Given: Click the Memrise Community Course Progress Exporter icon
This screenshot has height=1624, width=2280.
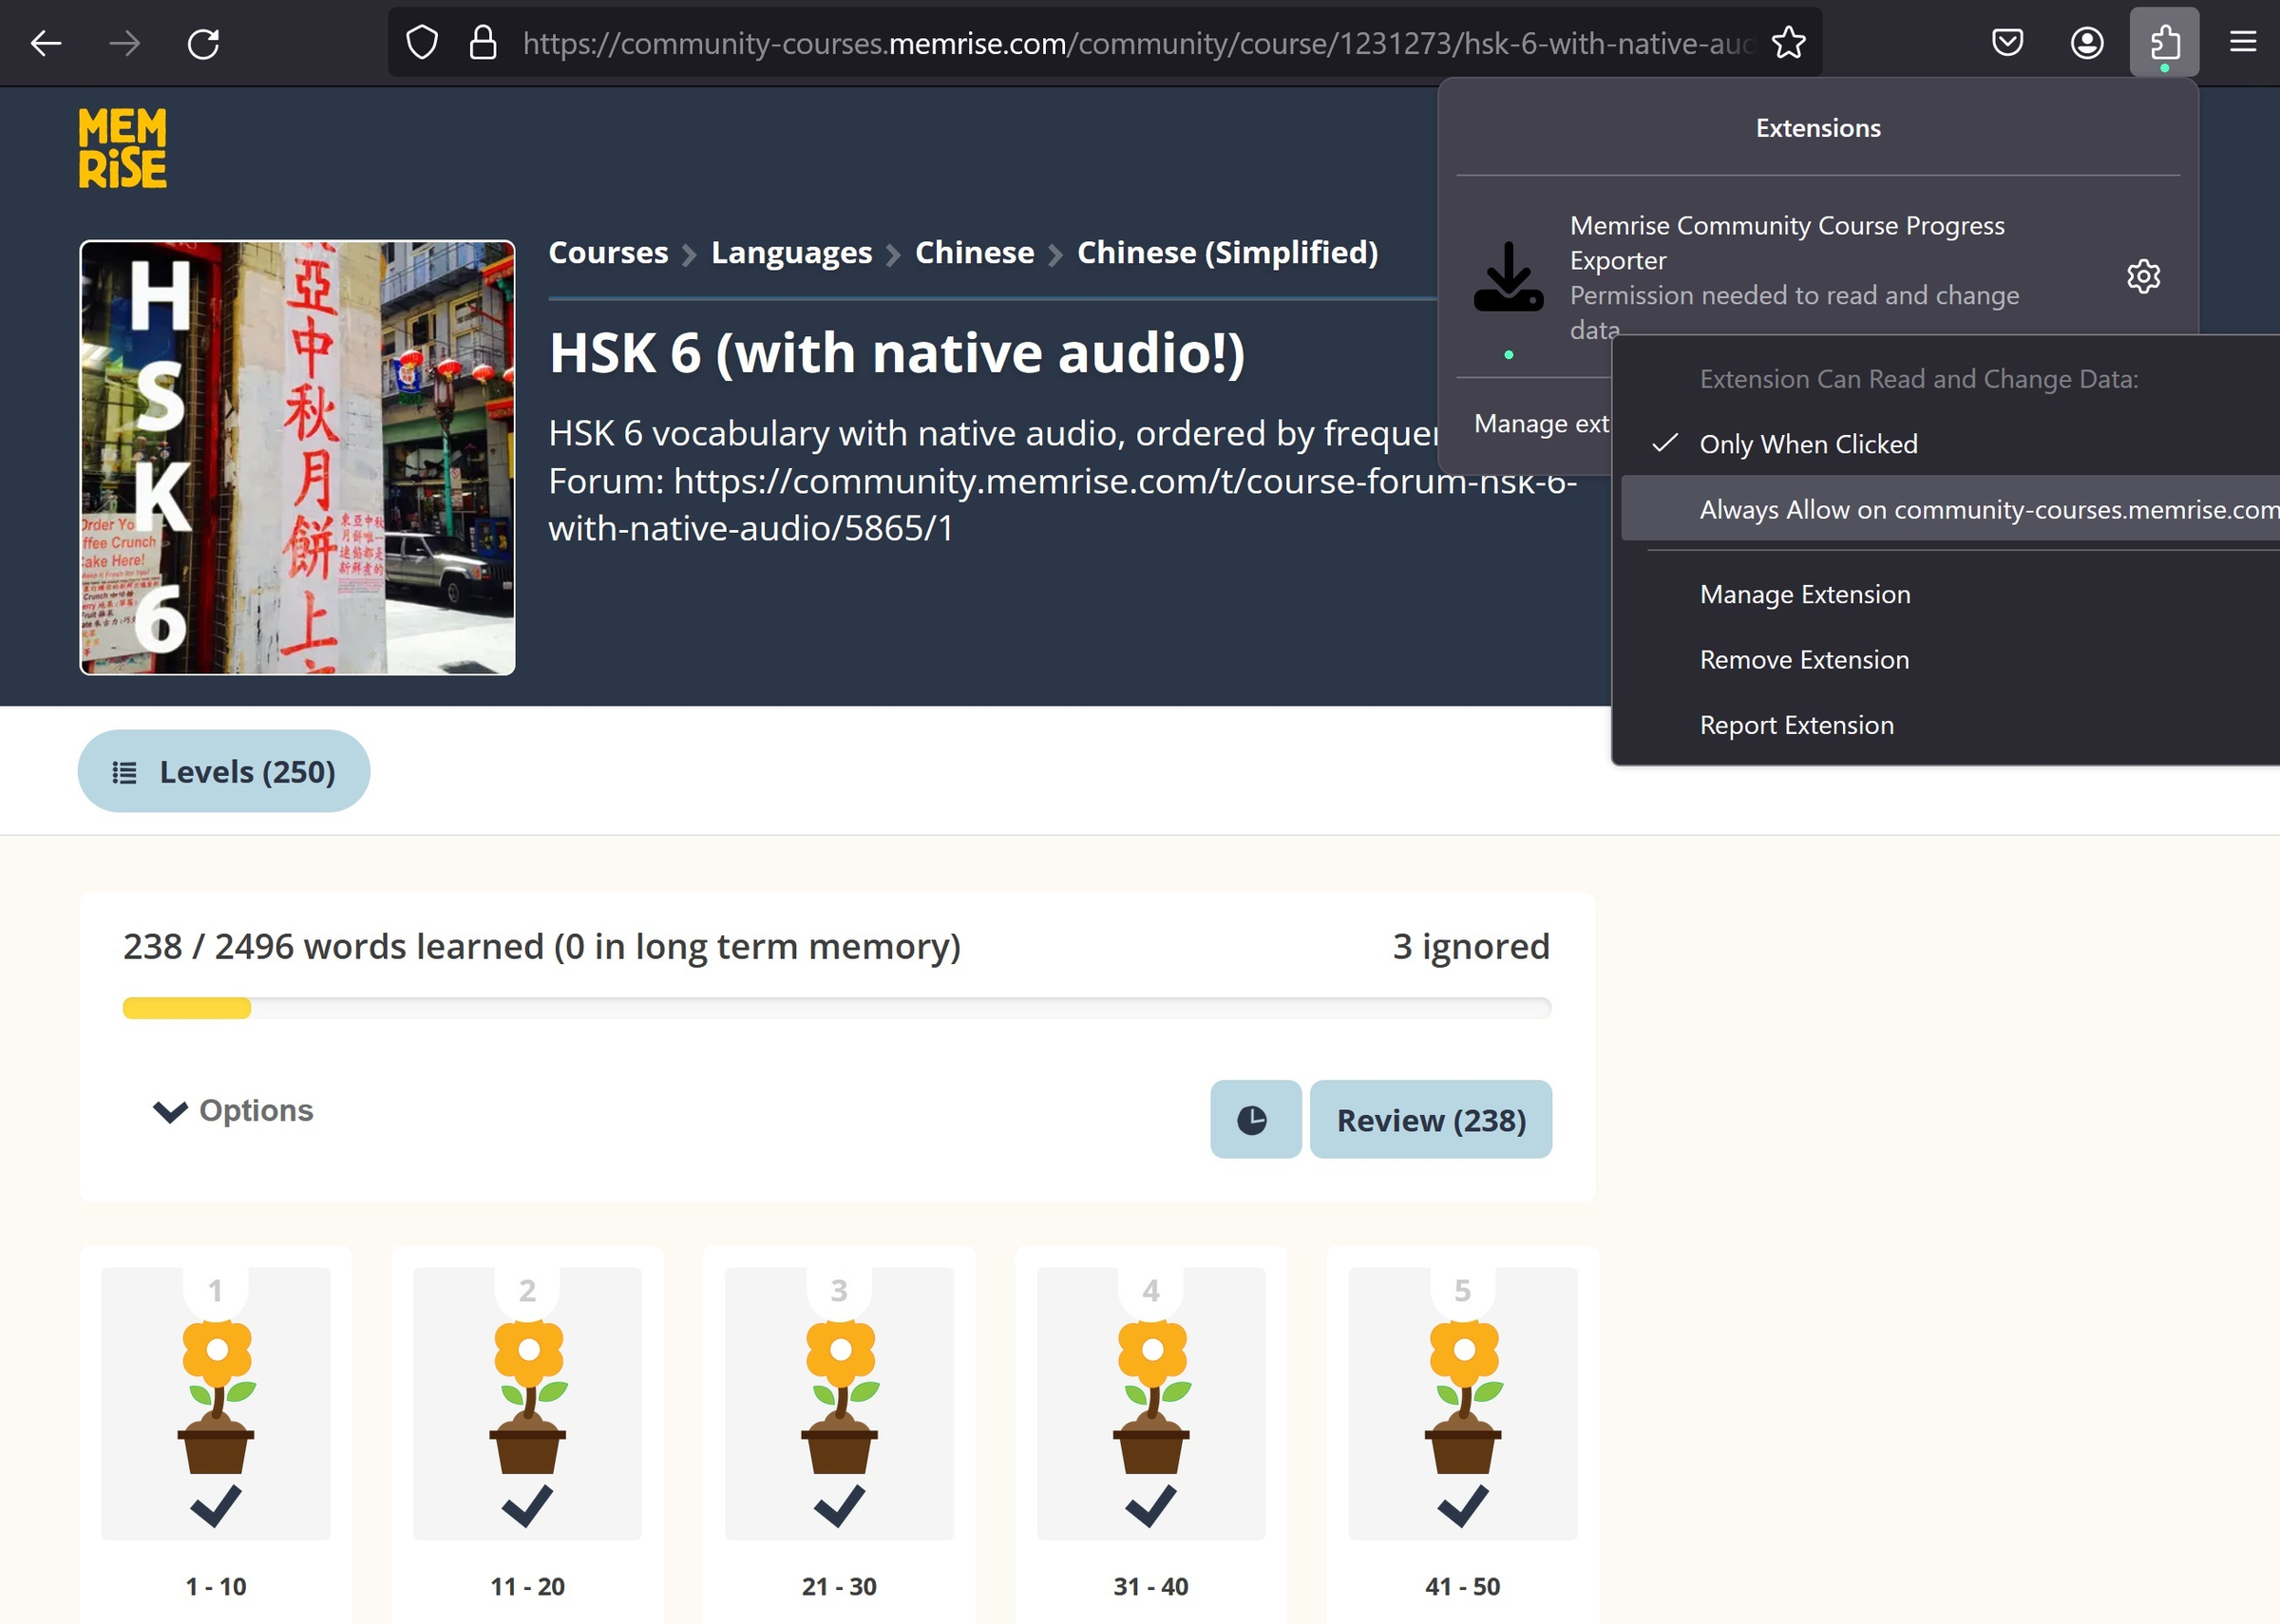Looking at the screenshot, I should (1507, 274).
